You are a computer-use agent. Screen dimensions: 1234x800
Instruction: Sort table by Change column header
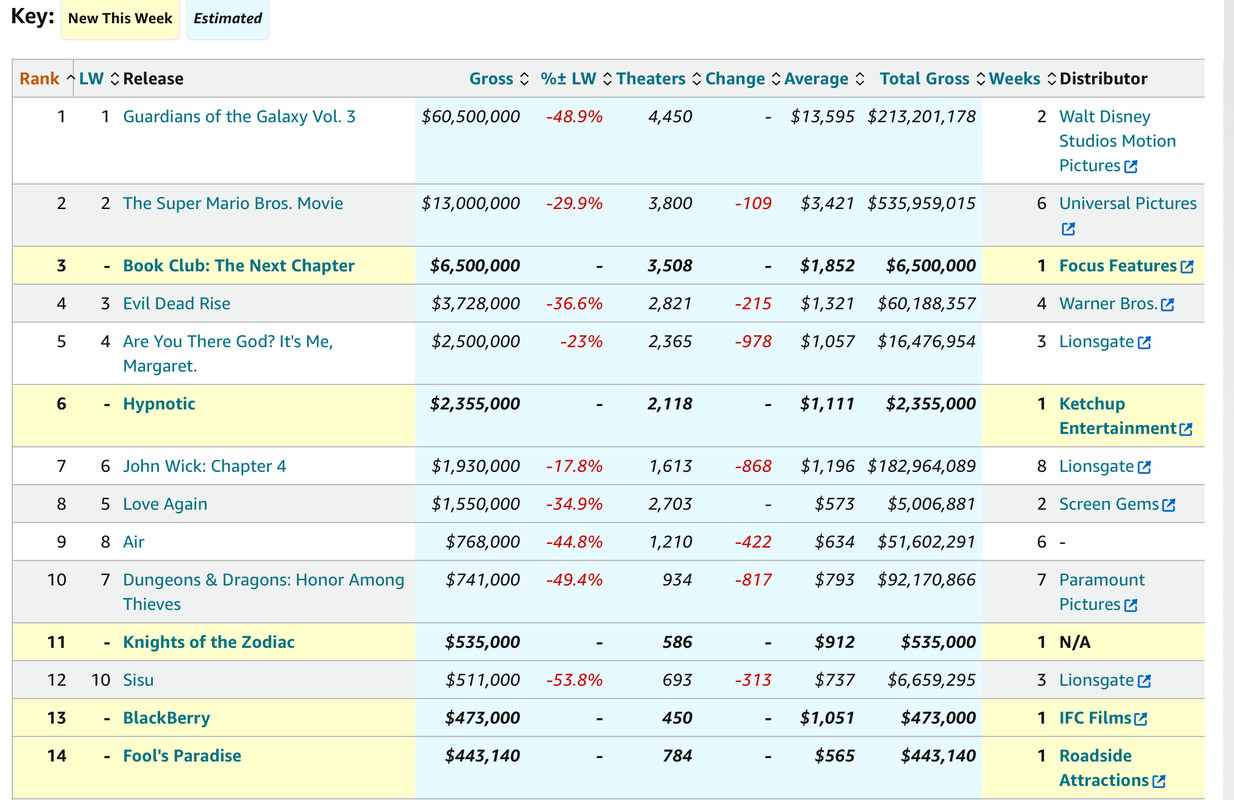point(743,79)
